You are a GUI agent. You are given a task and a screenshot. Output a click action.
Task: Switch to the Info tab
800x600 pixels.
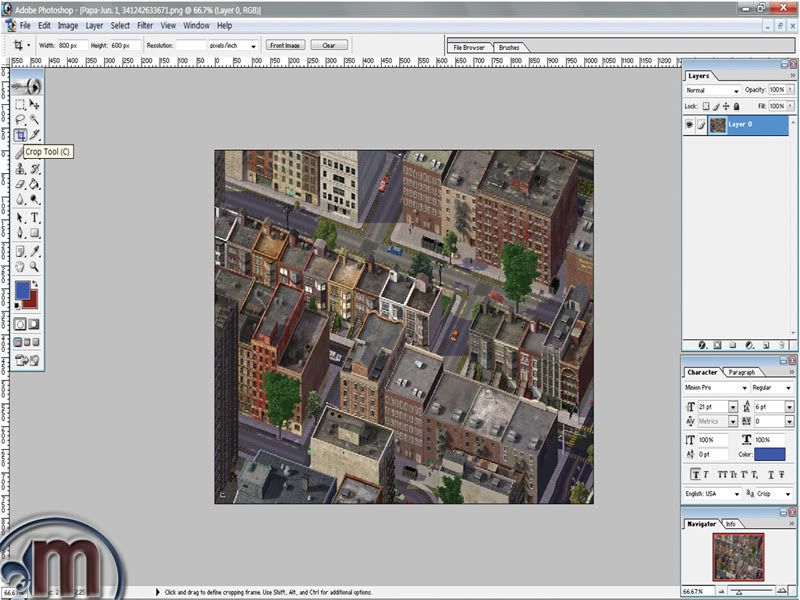(731, 524)
